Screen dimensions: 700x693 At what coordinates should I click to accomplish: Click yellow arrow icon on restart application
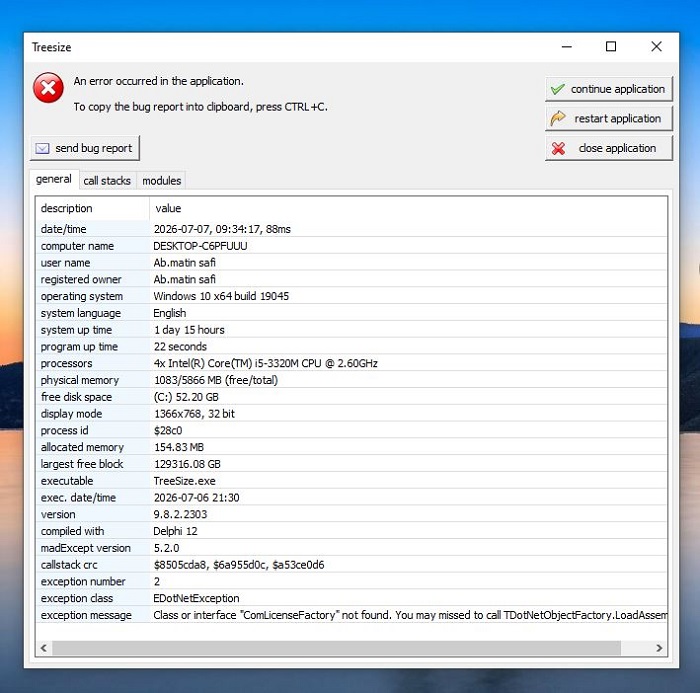tap(558, 118)
